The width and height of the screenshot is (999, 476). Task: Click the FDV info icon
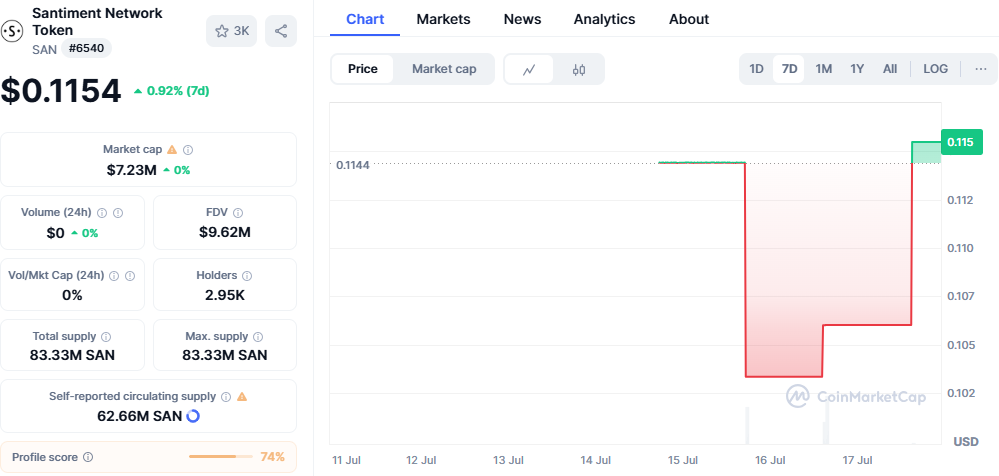238,213
